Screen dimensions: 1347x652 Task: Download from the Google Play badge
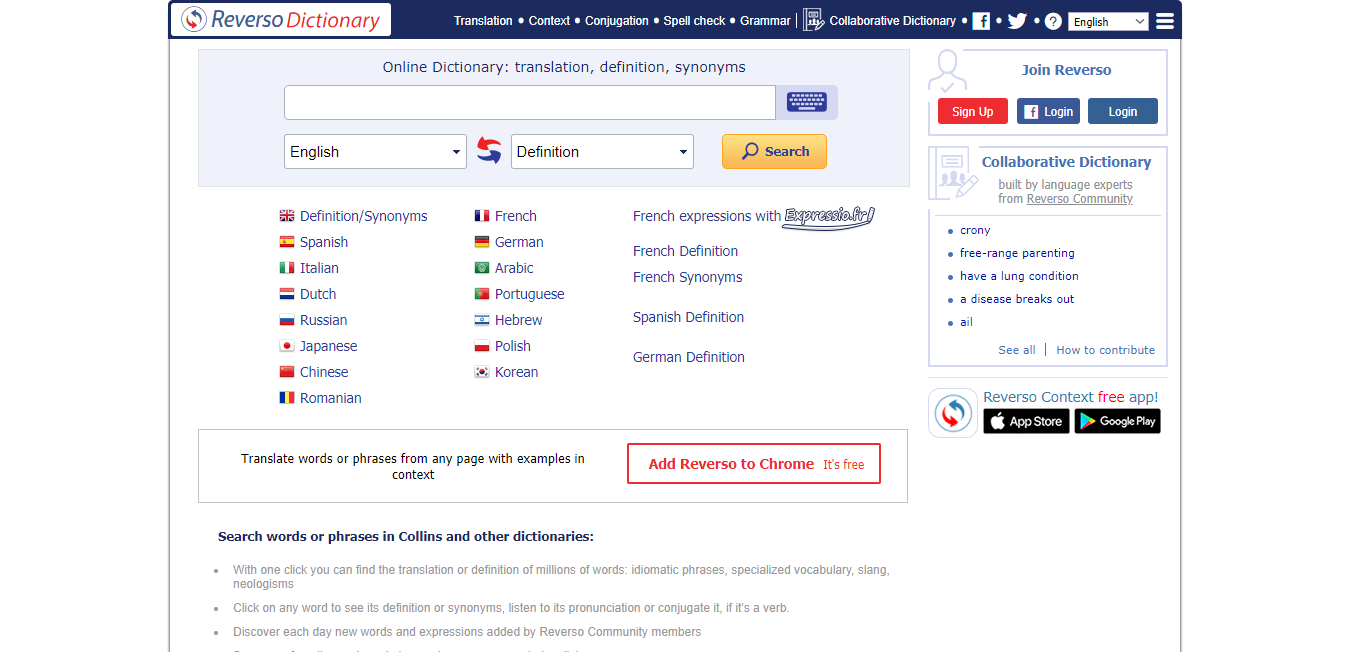click(1117, 421)
